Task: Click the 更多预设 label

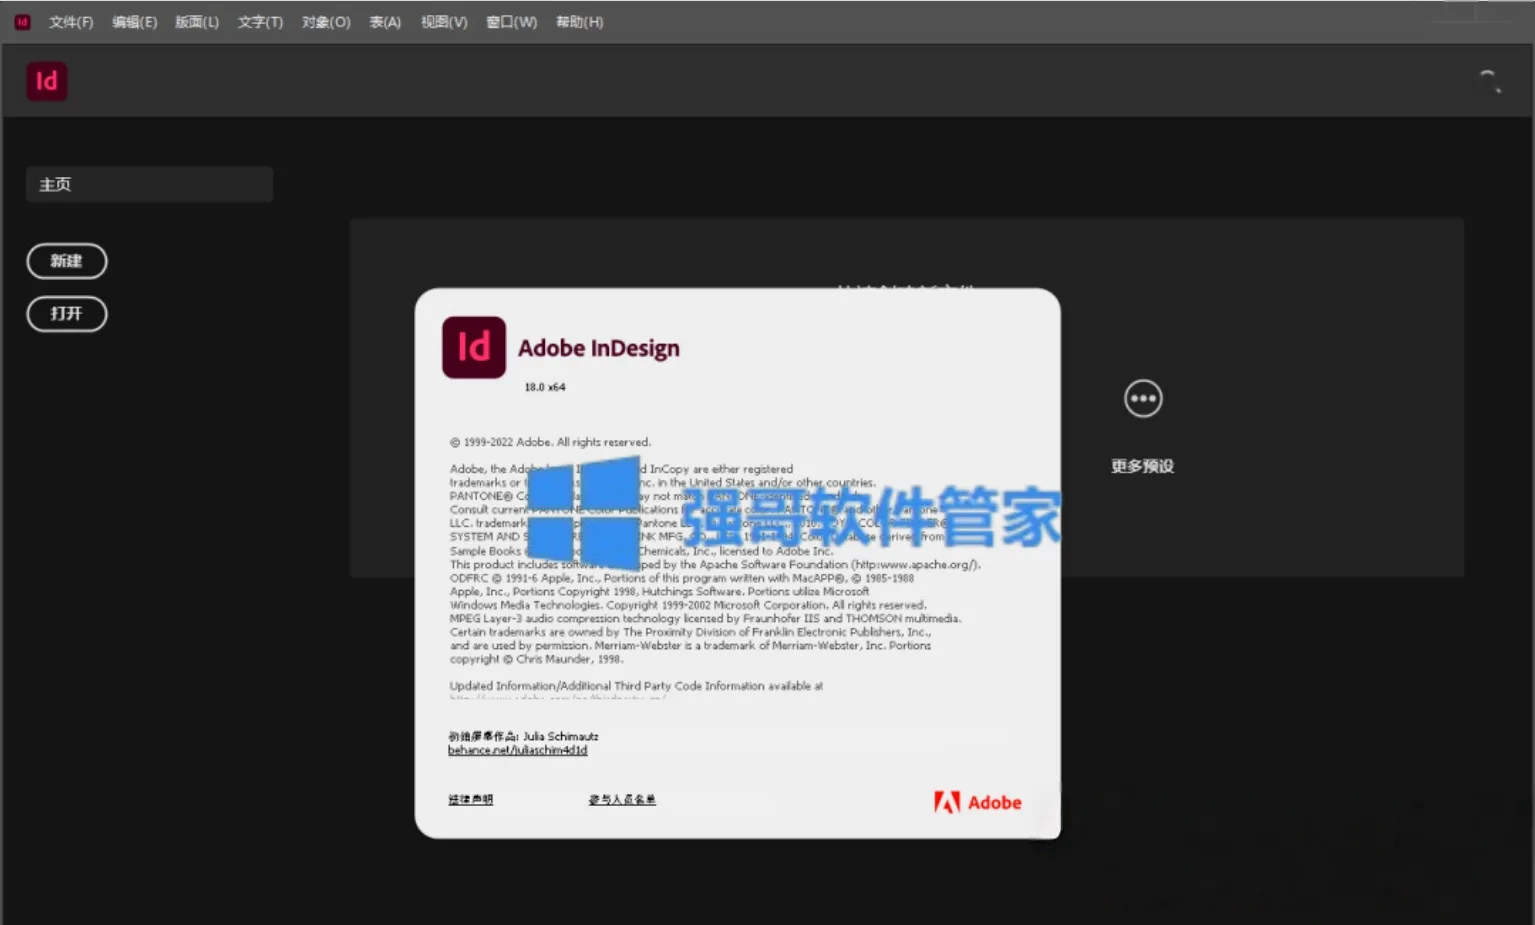Action: pyautogui.click(x=1143, y=466)
